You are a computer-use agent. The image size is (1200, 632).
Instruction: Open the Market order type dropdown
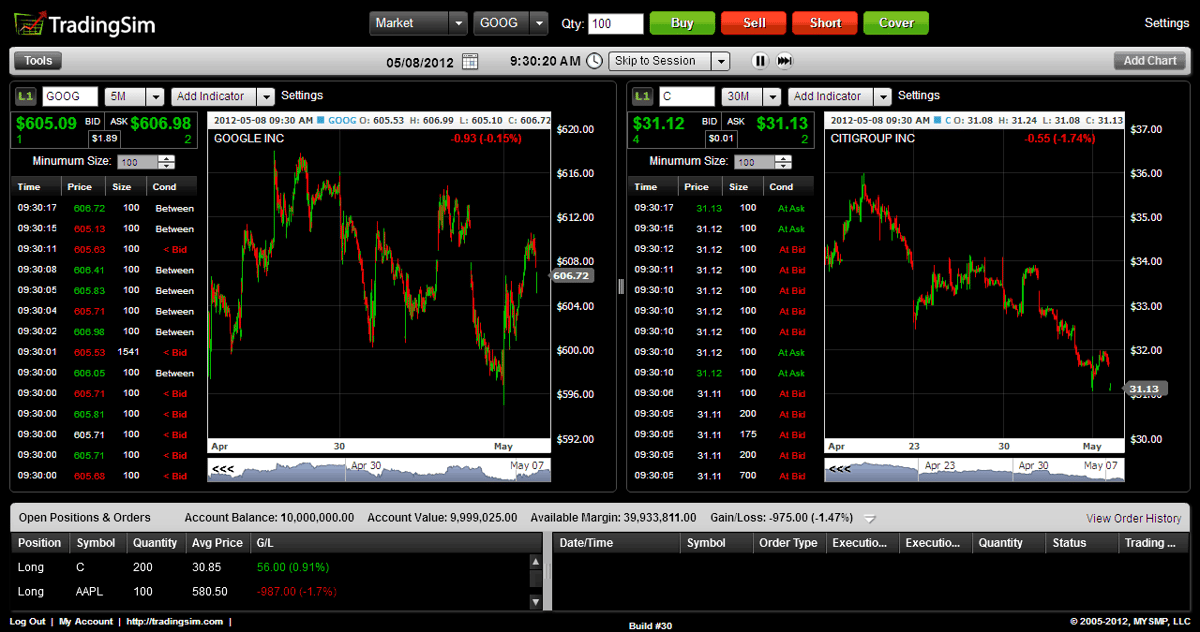tap(457, 22)
